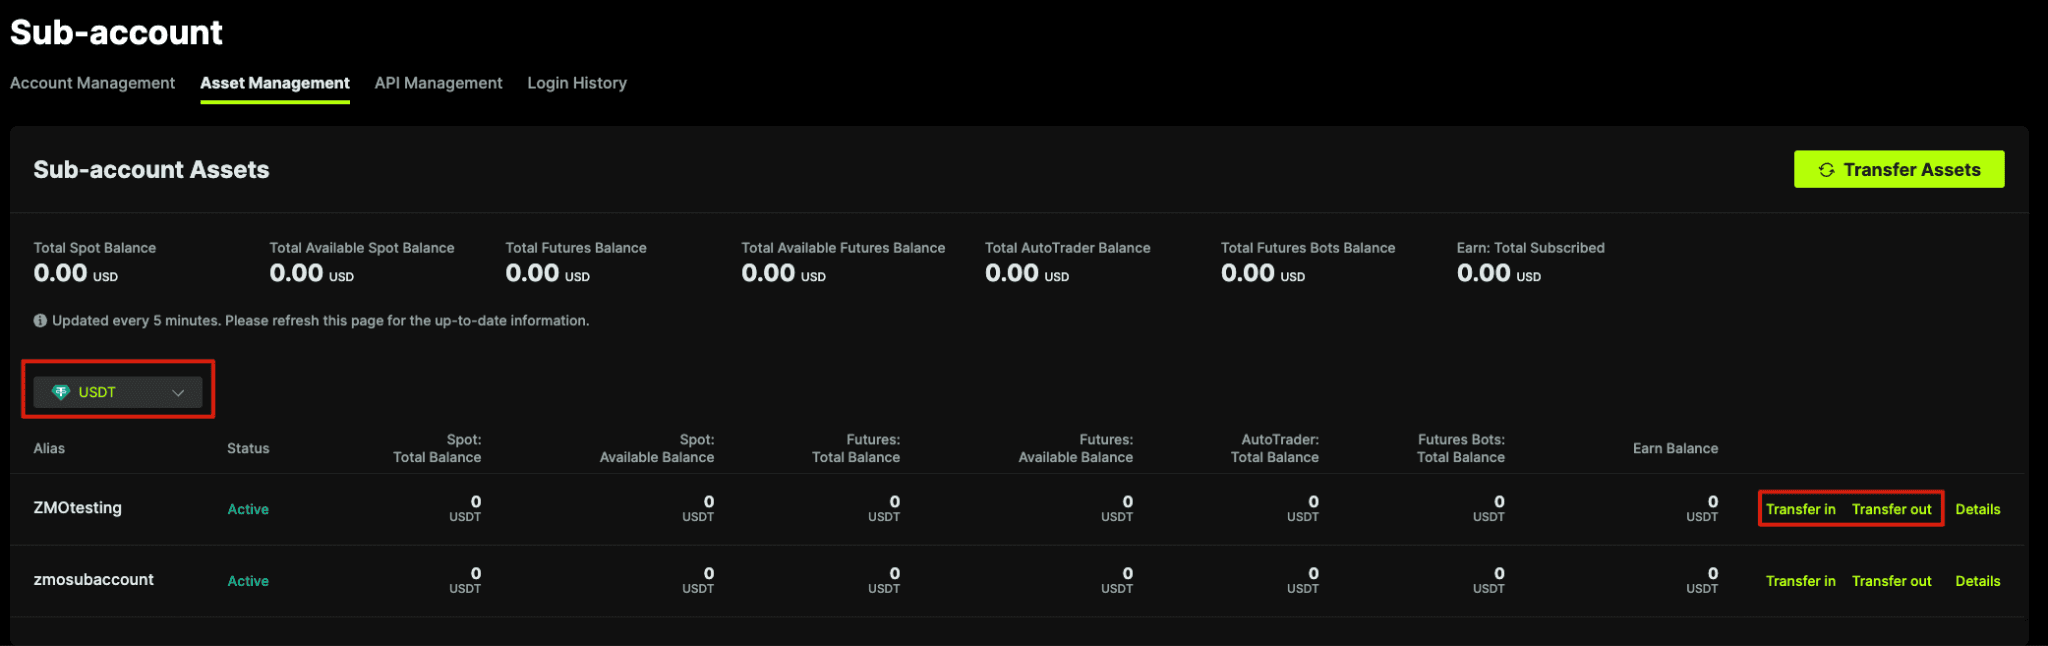Open Details for zmosubaccount
The width and height of the screenshot is (2048, 646).
(x=1978, y=581)
